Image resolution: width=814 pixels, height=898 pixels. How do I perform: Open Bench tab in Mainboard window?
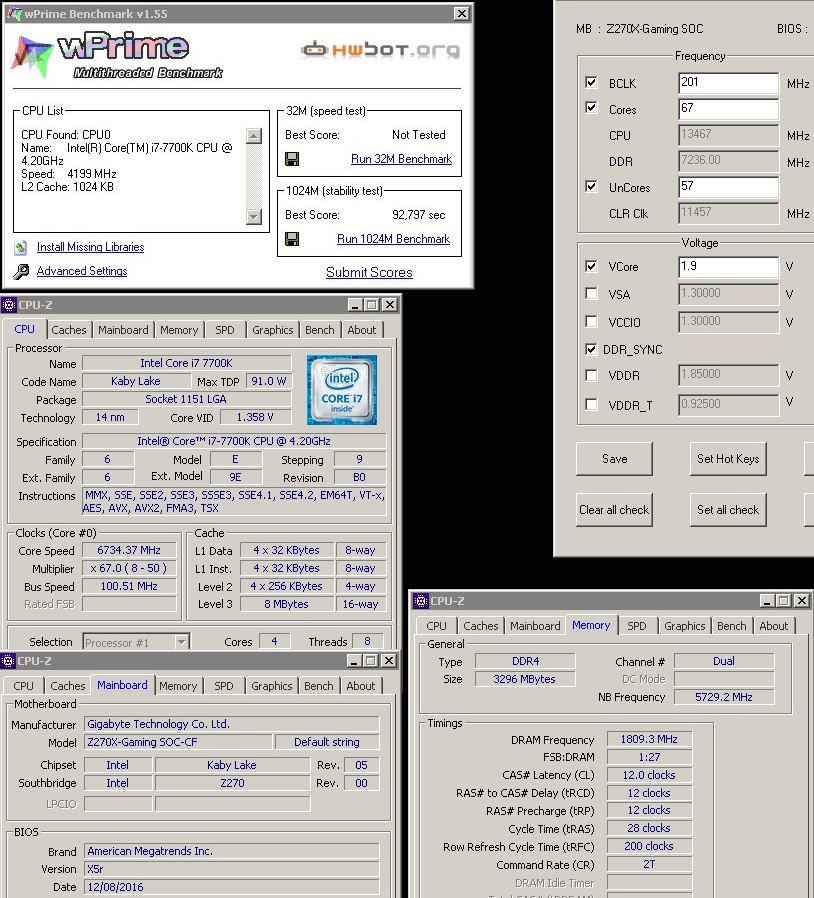click(318, 686)
